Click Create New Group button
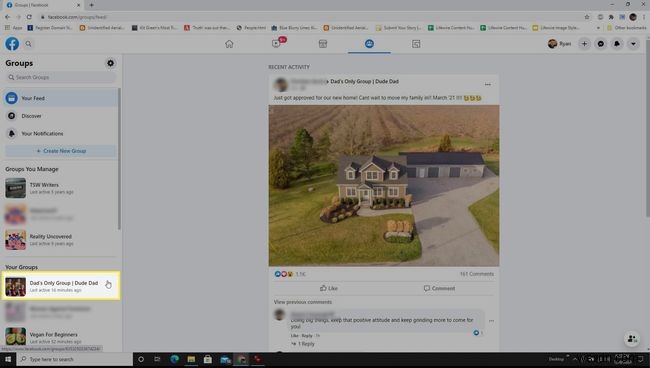Screen dimensions: 650x368 [61, 151]
